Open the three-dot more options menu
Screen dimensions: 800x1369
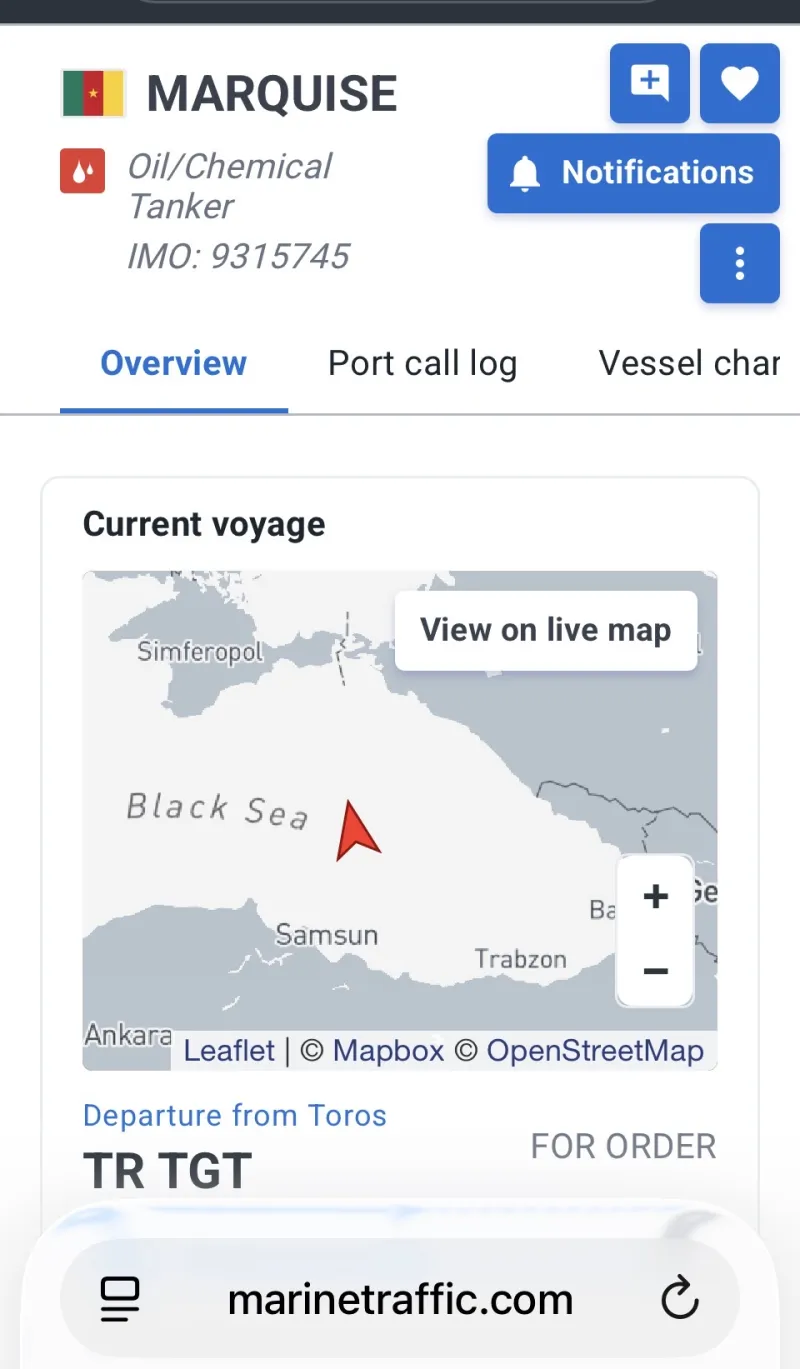[739, 263]
